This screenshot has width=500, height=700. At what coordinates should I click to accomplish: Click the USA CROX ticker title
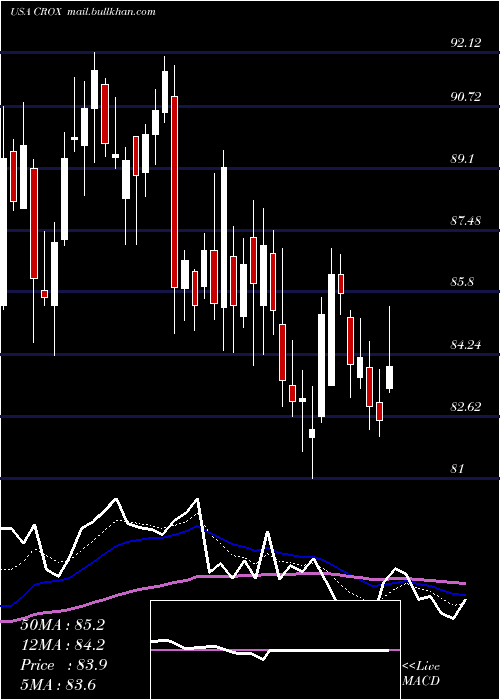(37, 12)
